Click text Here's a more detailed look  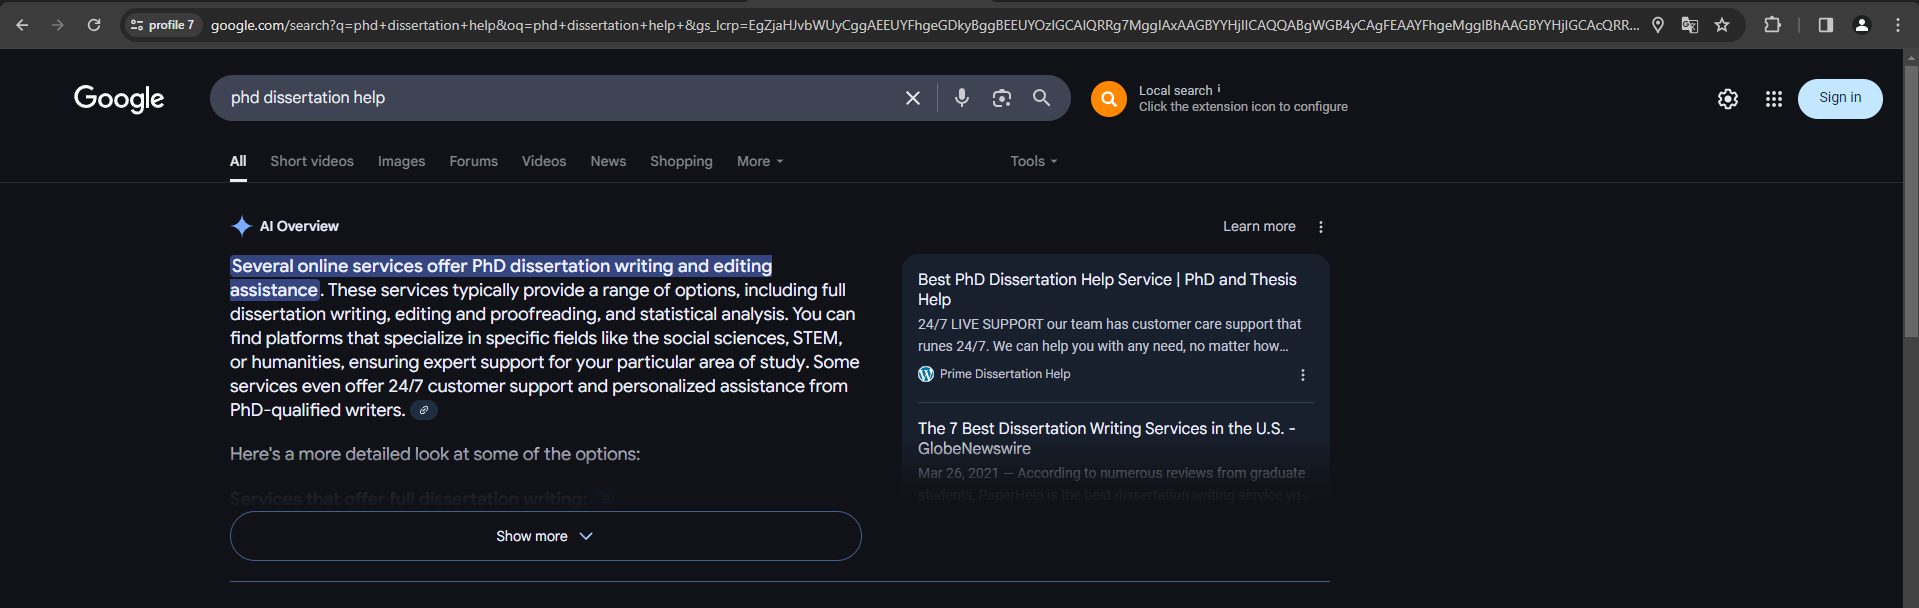(435, 454)
